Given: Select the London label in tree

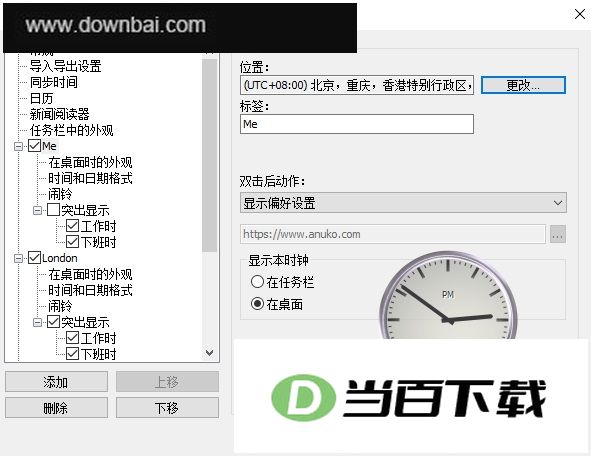Looking at the screenshot, I should (x=60, y=258).
